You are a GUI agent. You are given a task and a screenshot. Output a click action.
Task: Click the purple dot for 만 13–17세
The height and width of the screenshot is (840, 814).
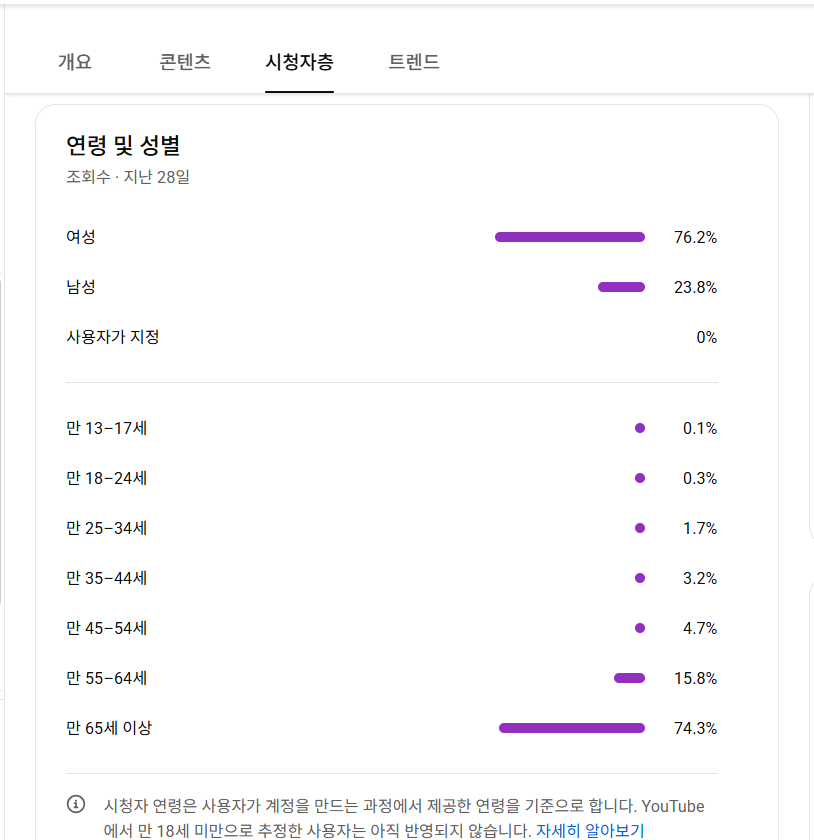click(640, 428)
